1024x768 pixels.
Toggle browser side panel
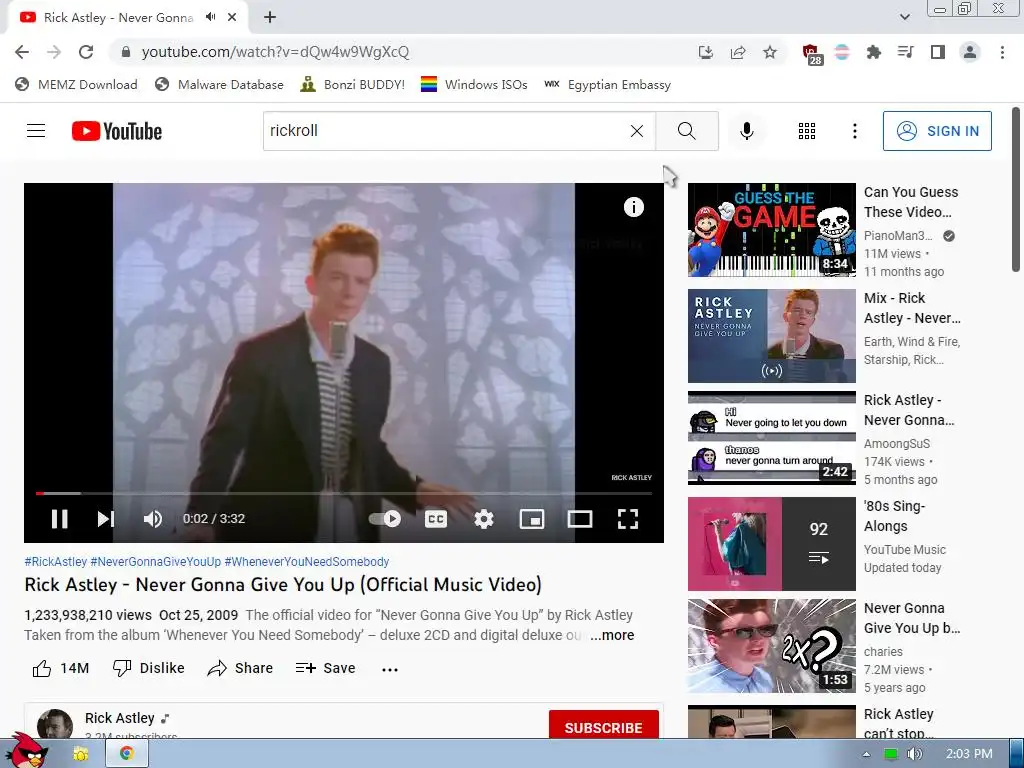(938, 52)
